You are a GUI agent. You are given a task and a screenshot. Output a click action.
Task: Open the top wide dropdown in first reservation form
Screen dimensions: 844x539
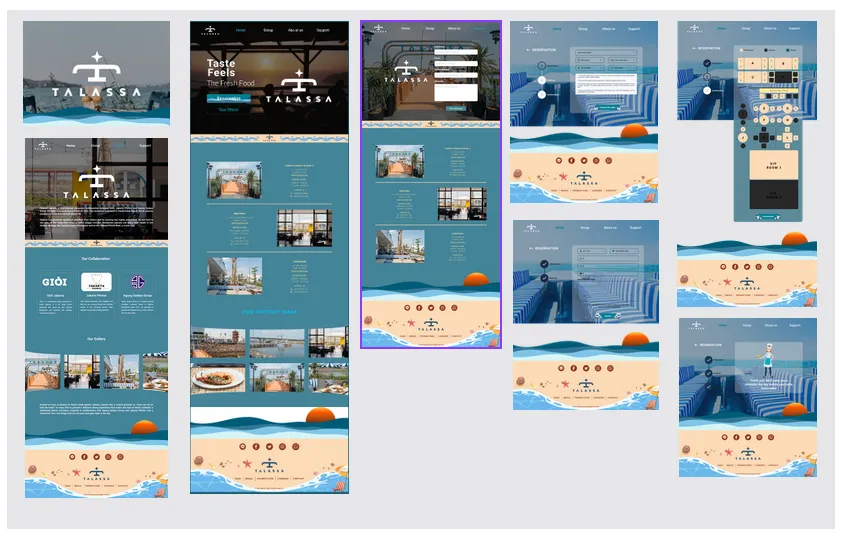coord(606,52)
